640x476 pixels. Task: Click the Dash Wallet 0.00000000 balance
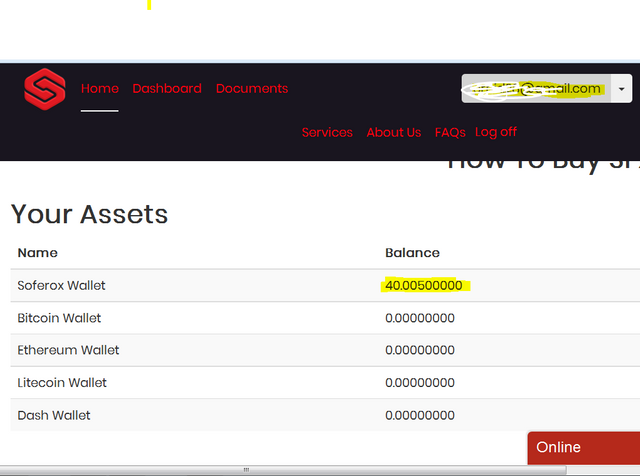coord(420,416)
